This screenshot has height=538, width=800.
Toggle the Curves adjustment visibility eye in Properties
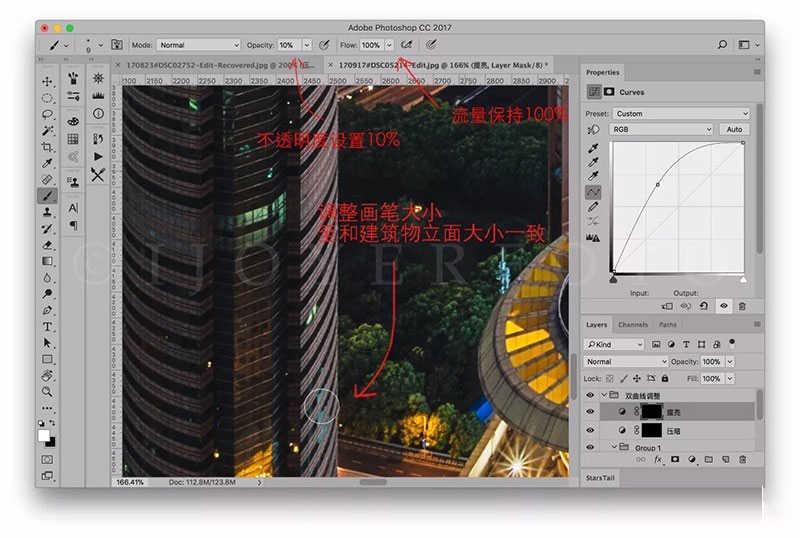[x=723, y=306]
